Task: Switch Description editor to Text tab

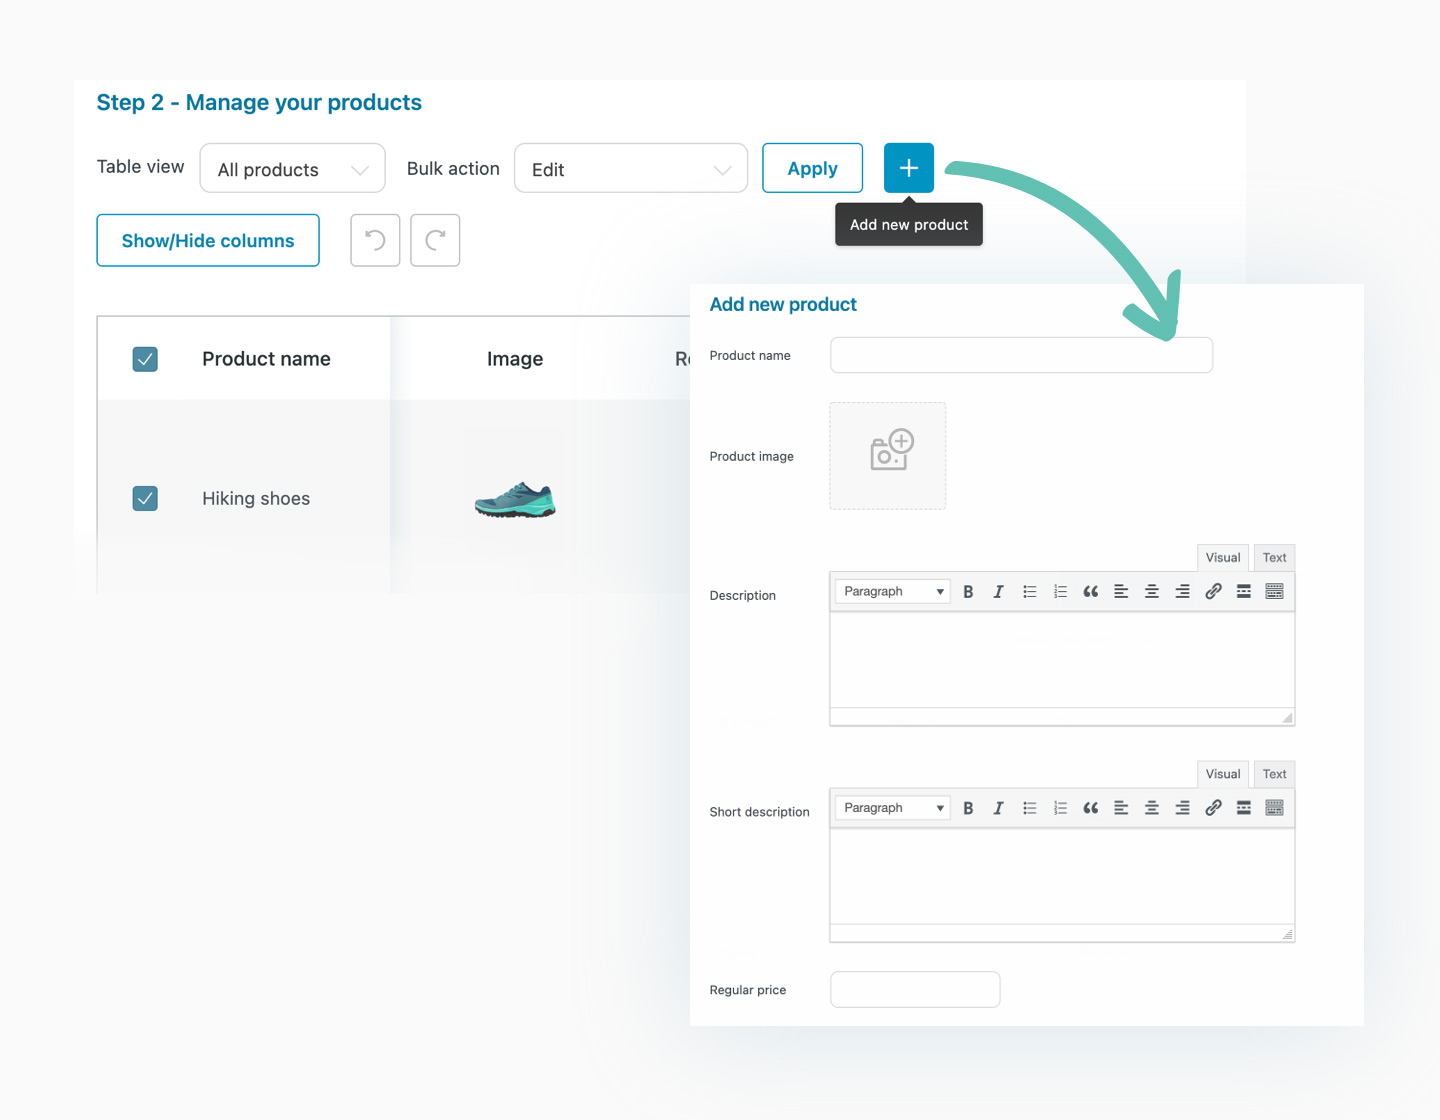Action: tap(1274, 558)
